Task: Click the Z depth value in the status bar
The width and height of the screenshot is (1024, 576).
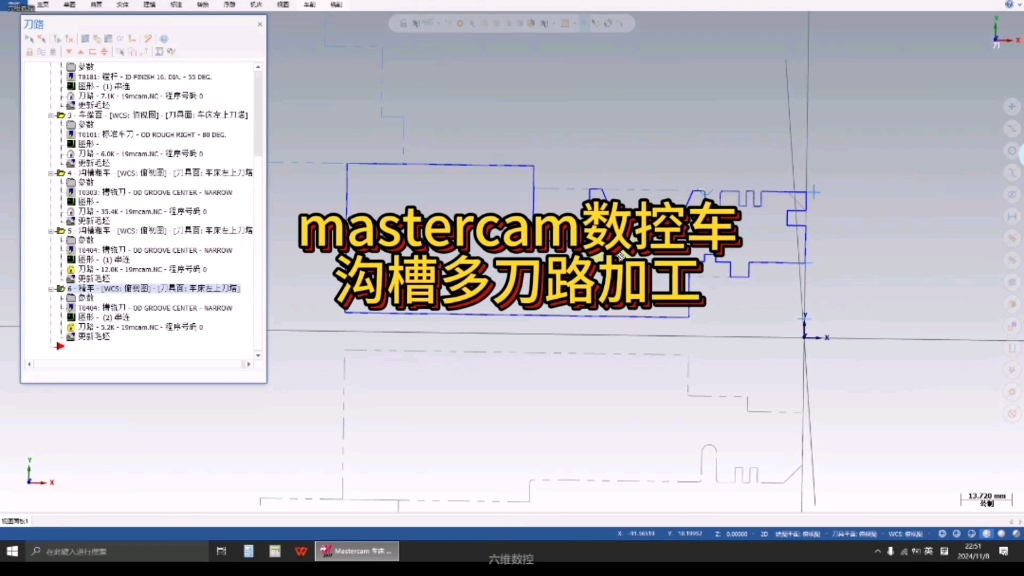Action: point(737,534)
